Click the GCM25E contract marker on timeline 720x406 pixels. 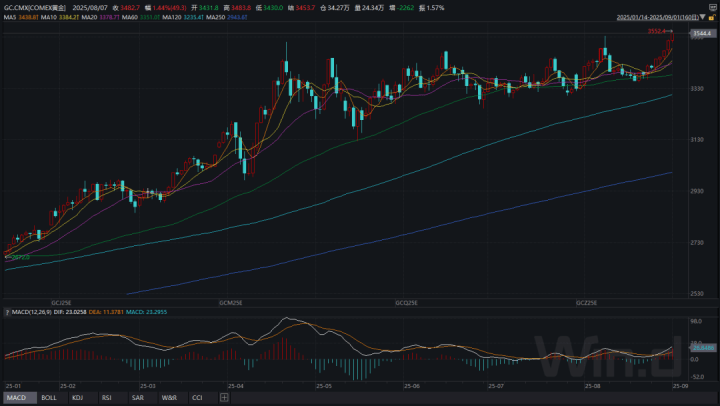tap(231, 301)
